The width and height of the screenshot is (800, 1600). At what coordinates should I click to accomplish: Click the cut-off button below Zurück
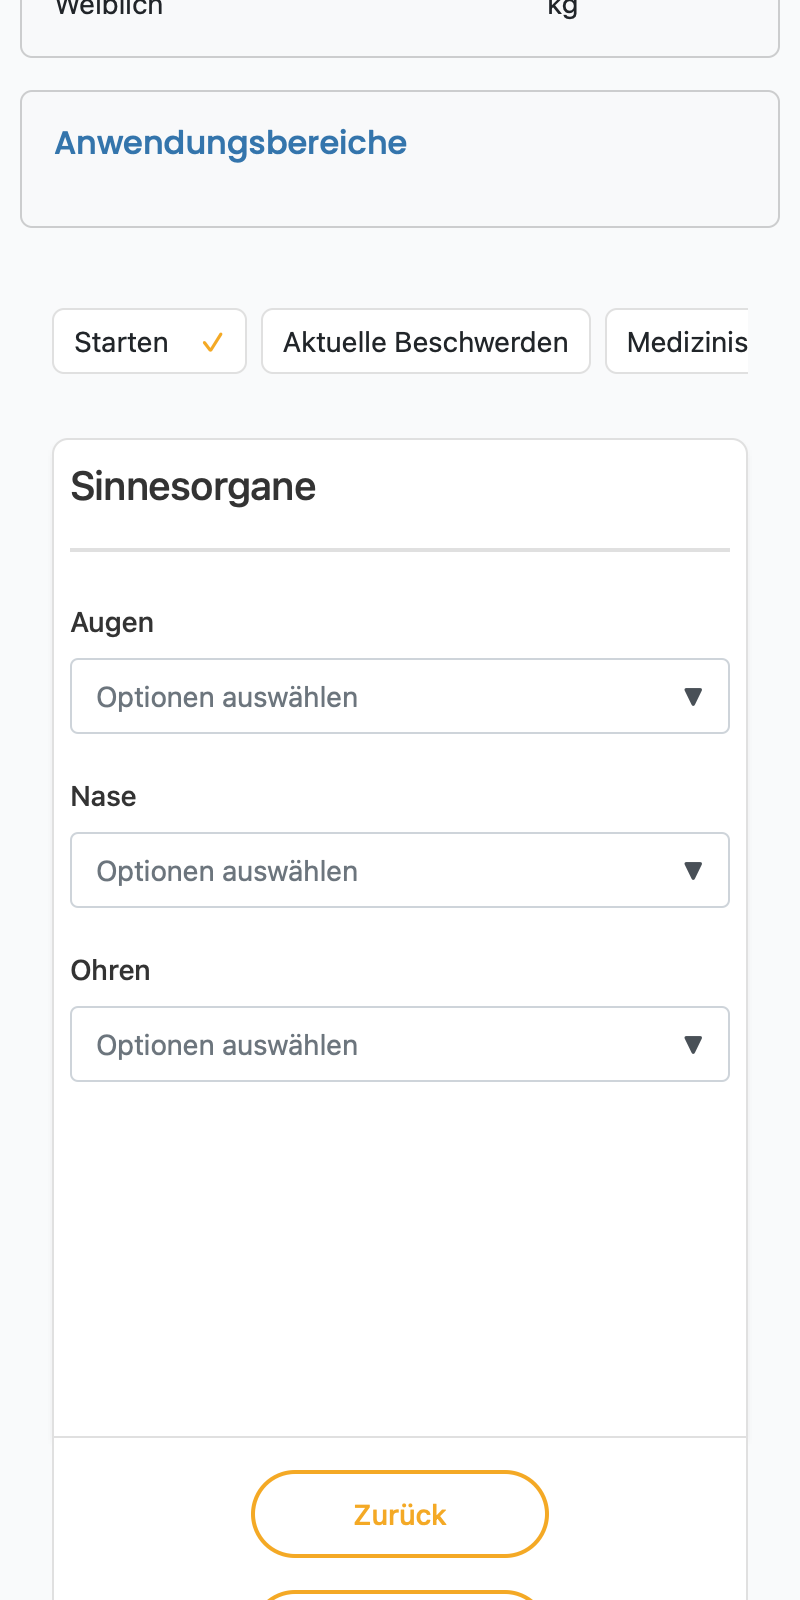400,1595
